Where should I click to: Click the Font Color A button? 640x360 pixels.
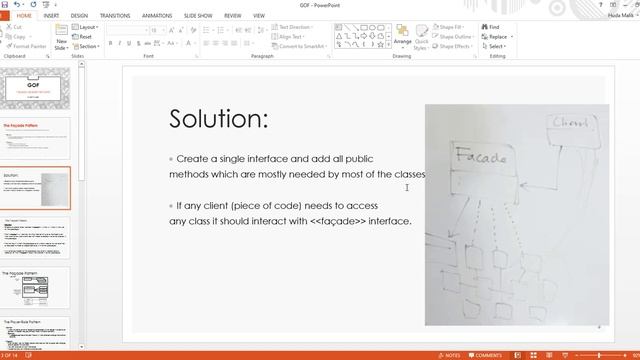point(188,43)
